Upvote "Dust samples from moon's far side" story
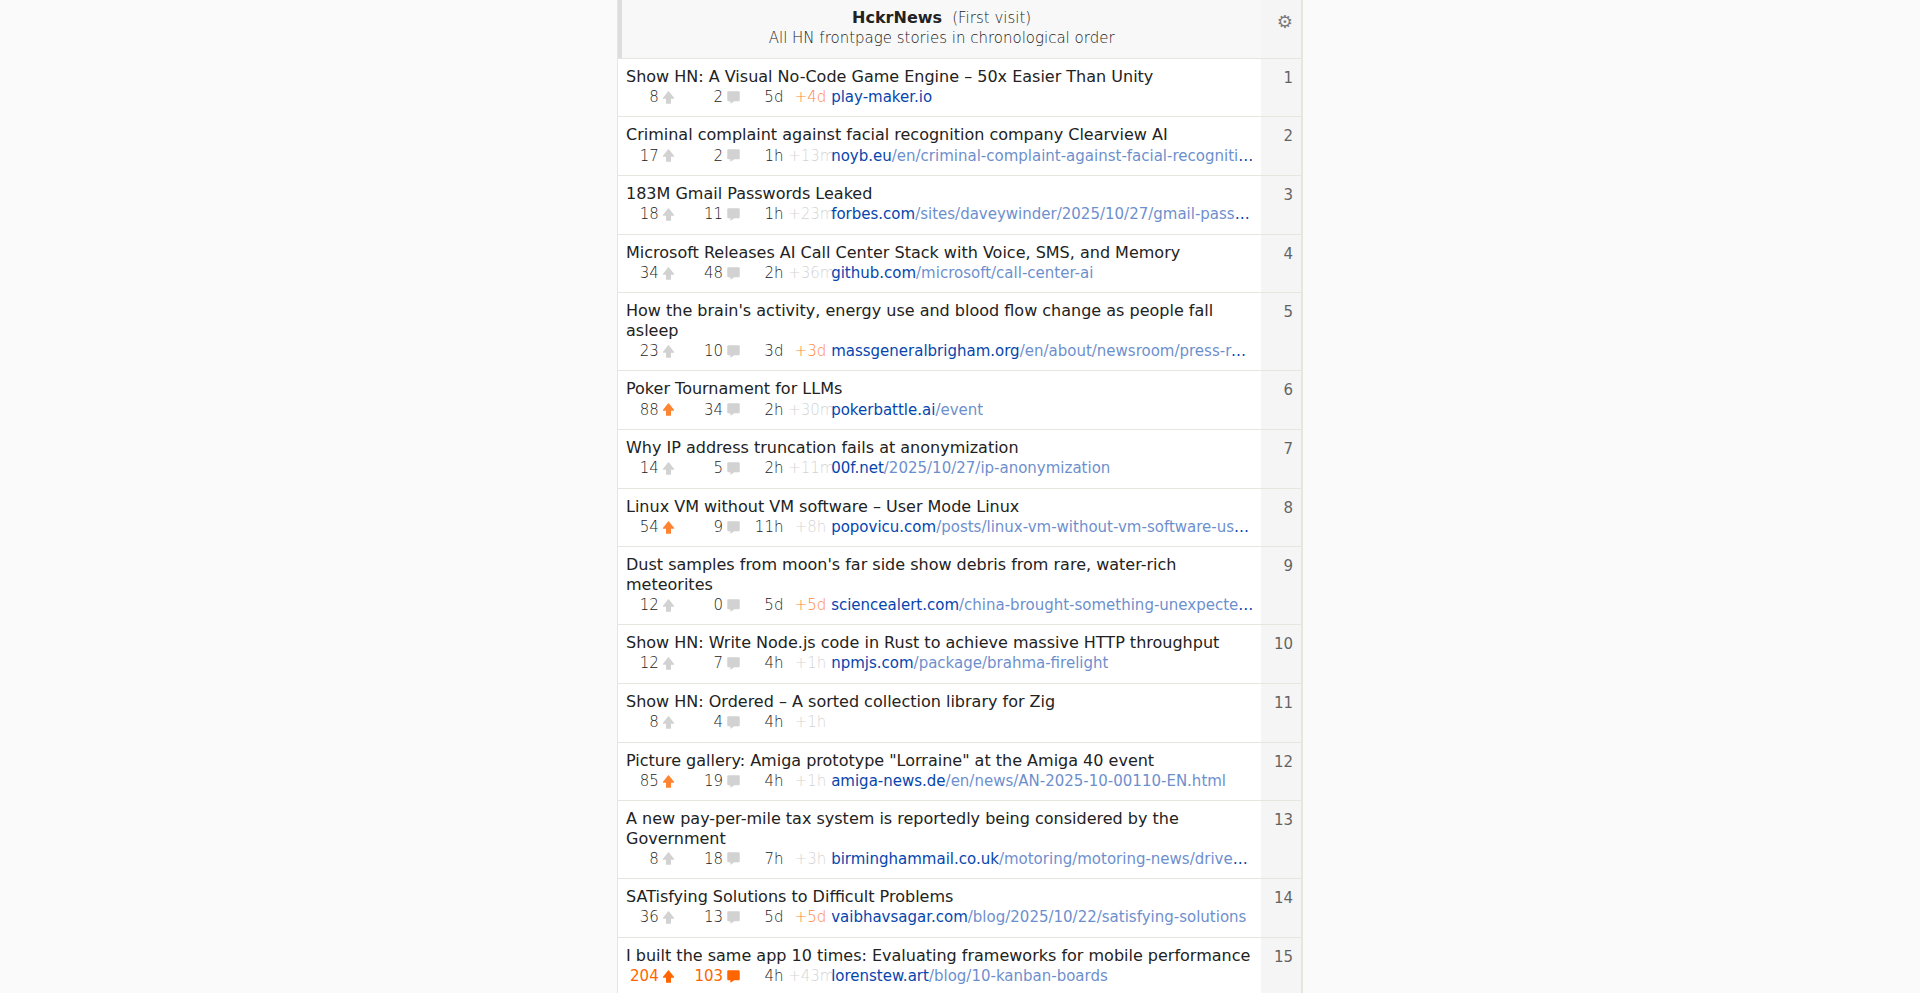This screenshot has height=993, width=1920. 668,604
